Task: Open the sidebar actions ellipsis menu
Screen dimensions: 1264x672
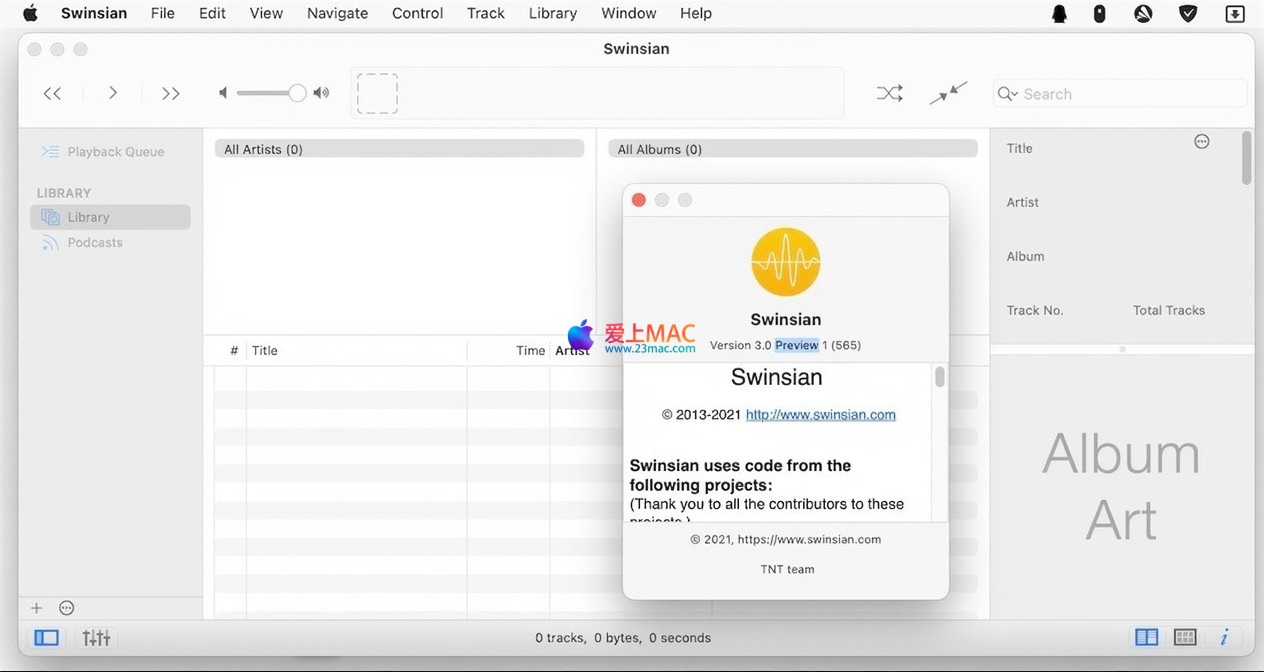Action: point(67,608)
